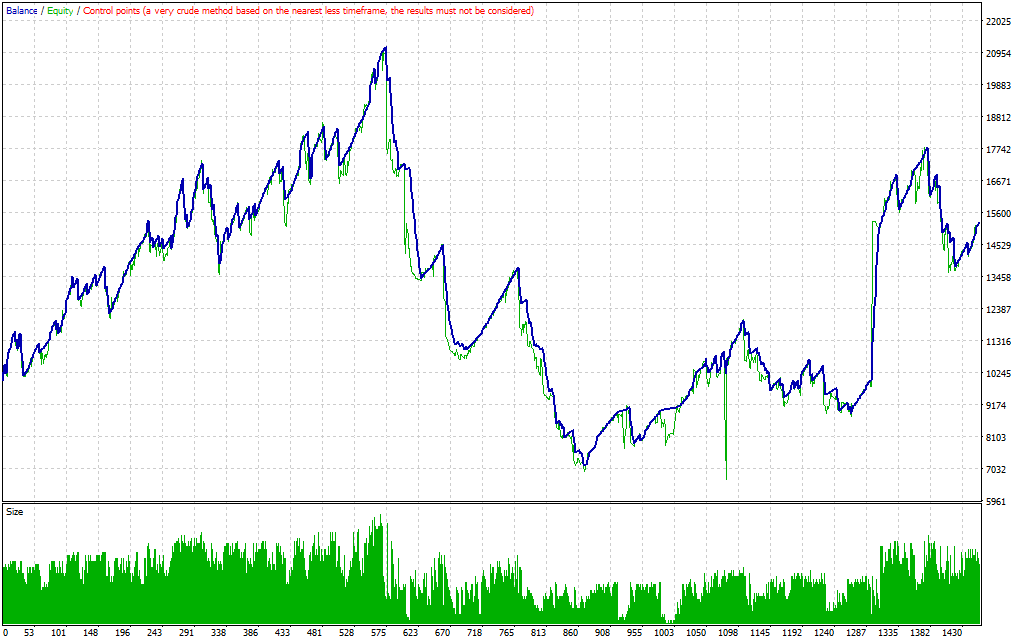Click the 22025 value on price axis
The height and width of the screenshot is (640, 1024).
(999, 21)
